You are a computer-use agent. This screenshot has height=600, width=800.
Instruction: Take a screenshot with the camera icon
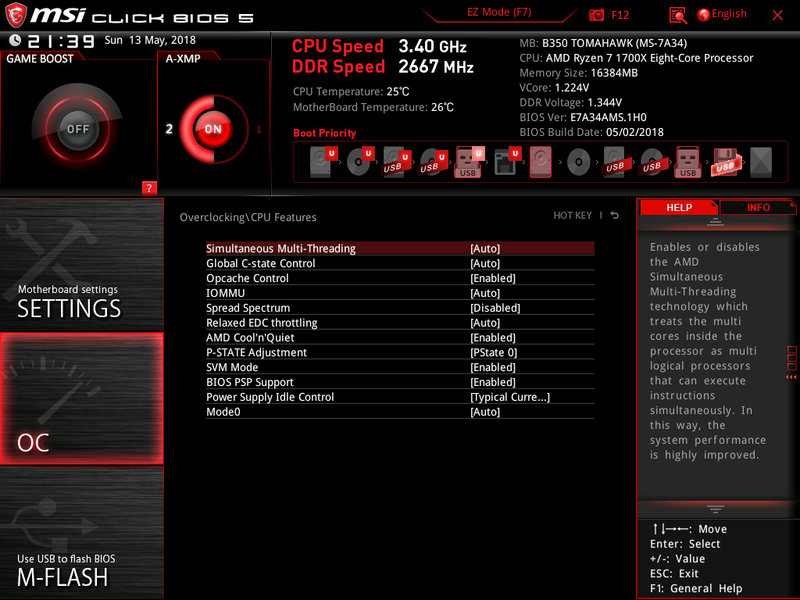pos(596,15)
